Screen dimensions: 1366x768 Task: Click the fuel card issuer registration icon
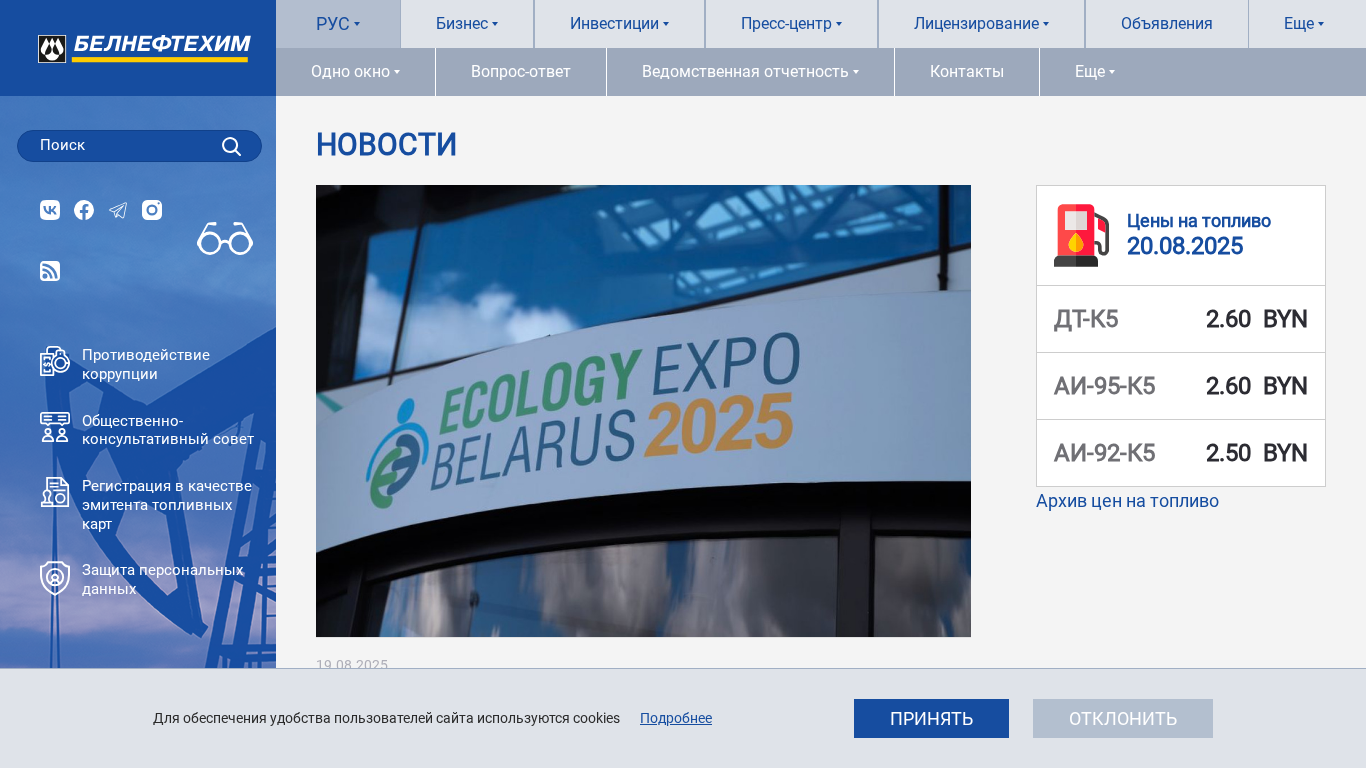click(55, 492)
